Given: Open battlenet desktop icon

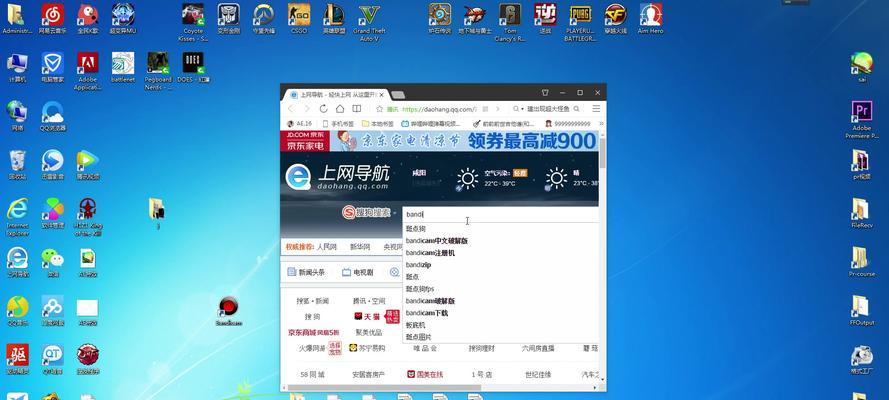Looking at the screenshot, I should click(123, 67).
